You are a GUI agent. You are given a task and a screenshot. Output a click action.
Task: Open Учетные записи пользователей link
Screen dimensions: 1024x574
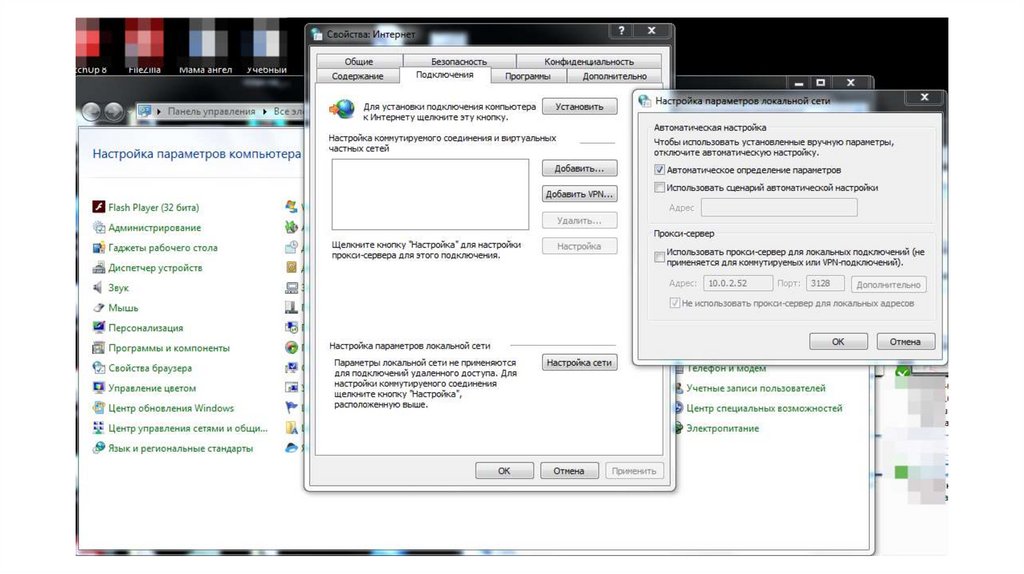coord(756,388)
